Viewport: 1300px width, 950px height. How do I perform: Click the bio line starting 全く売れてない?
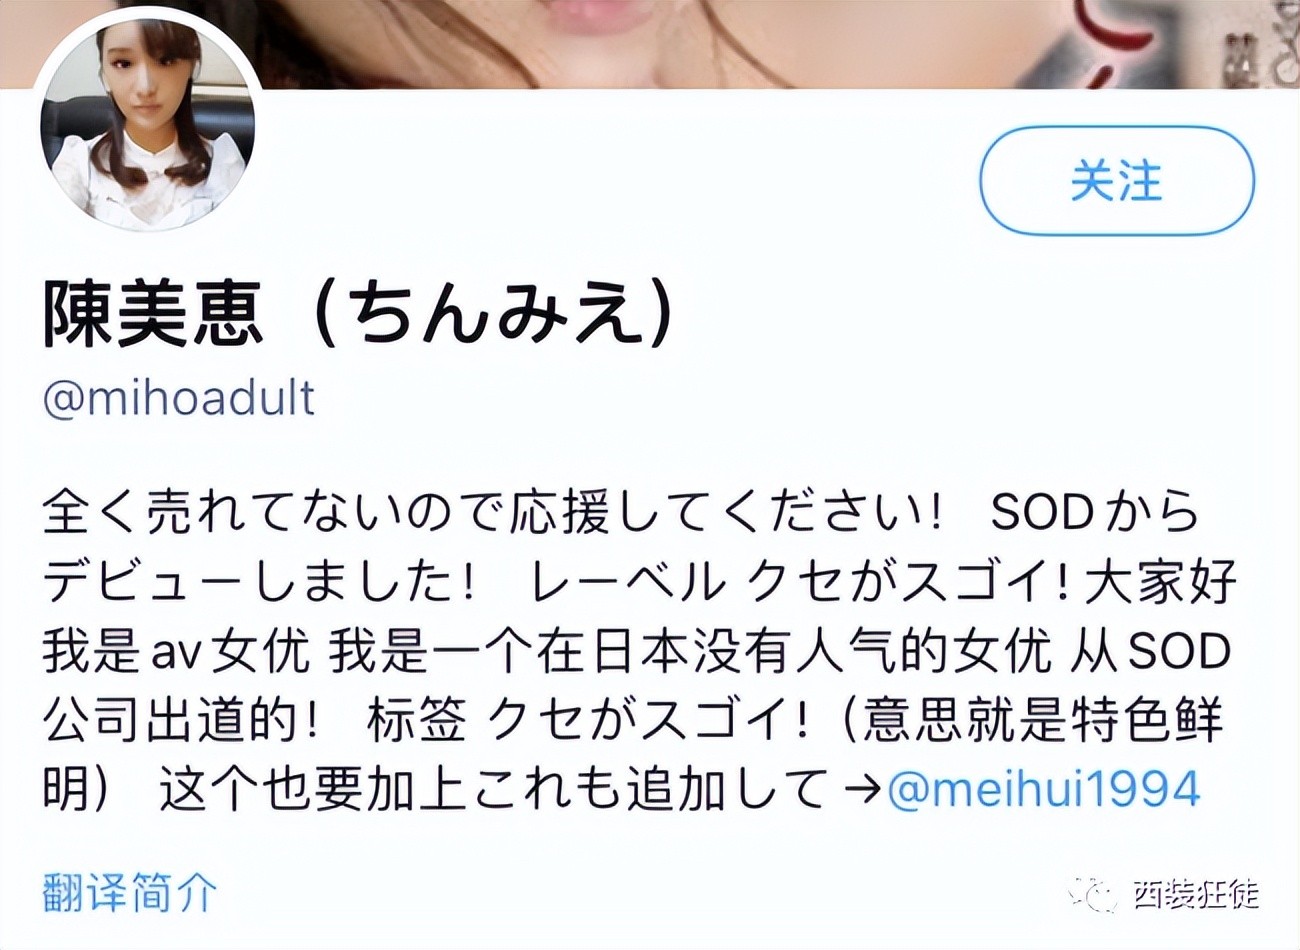[x=620, y=512]
